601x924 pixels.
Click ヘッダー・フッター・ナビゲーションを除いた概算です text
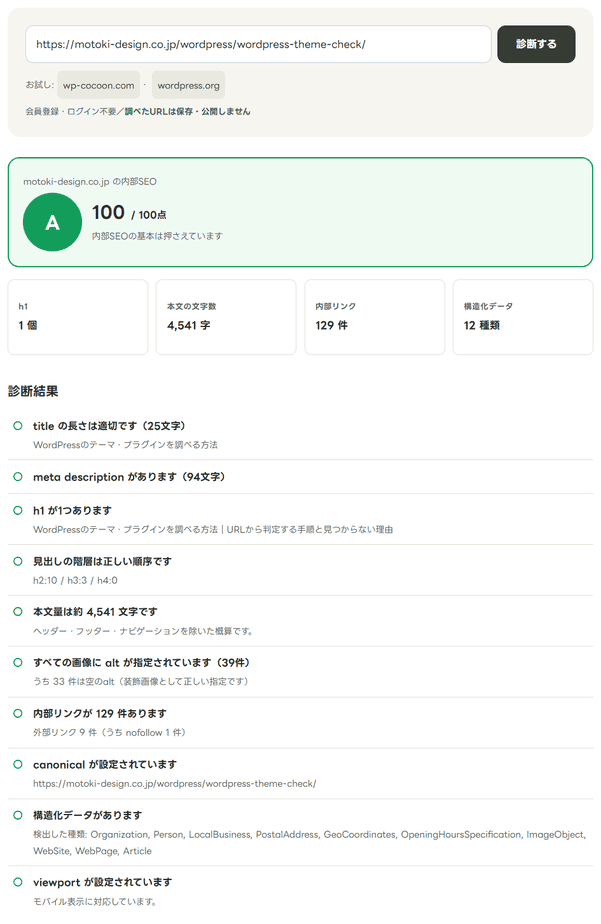(143, 631)
